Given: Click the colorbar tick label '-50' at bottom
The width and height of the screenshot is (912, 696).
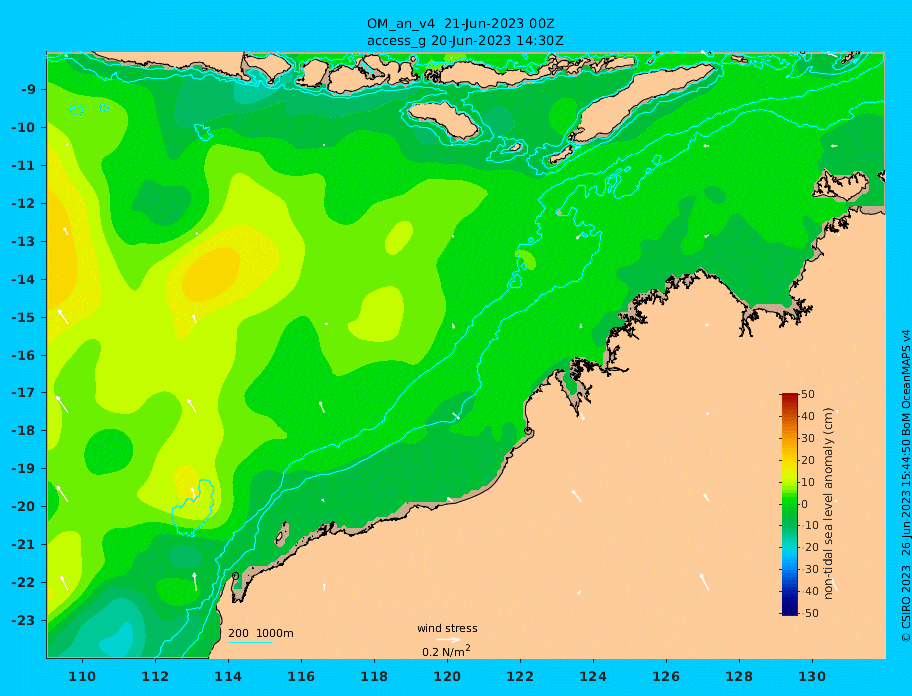Looking at the screenshot, I should coord(808,613).
